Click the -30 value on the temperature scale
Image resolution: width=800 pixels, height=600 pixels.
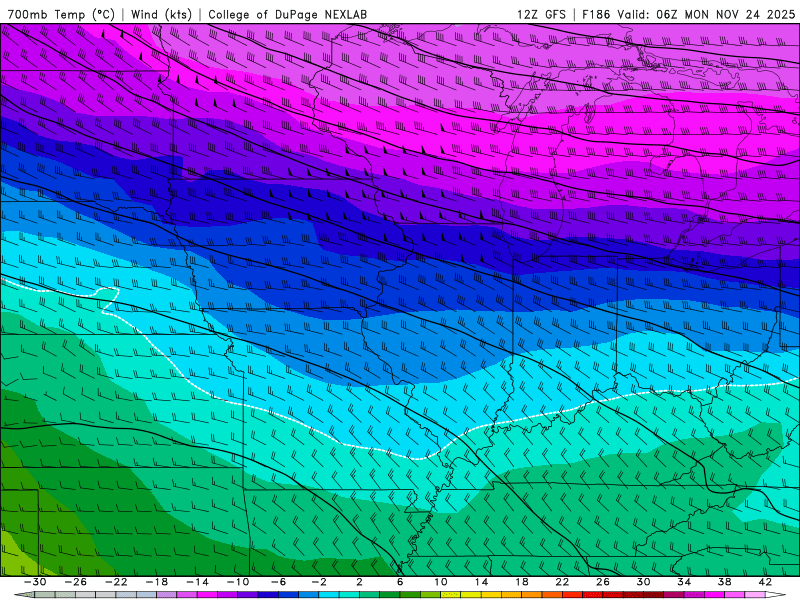tap(35, 582)
